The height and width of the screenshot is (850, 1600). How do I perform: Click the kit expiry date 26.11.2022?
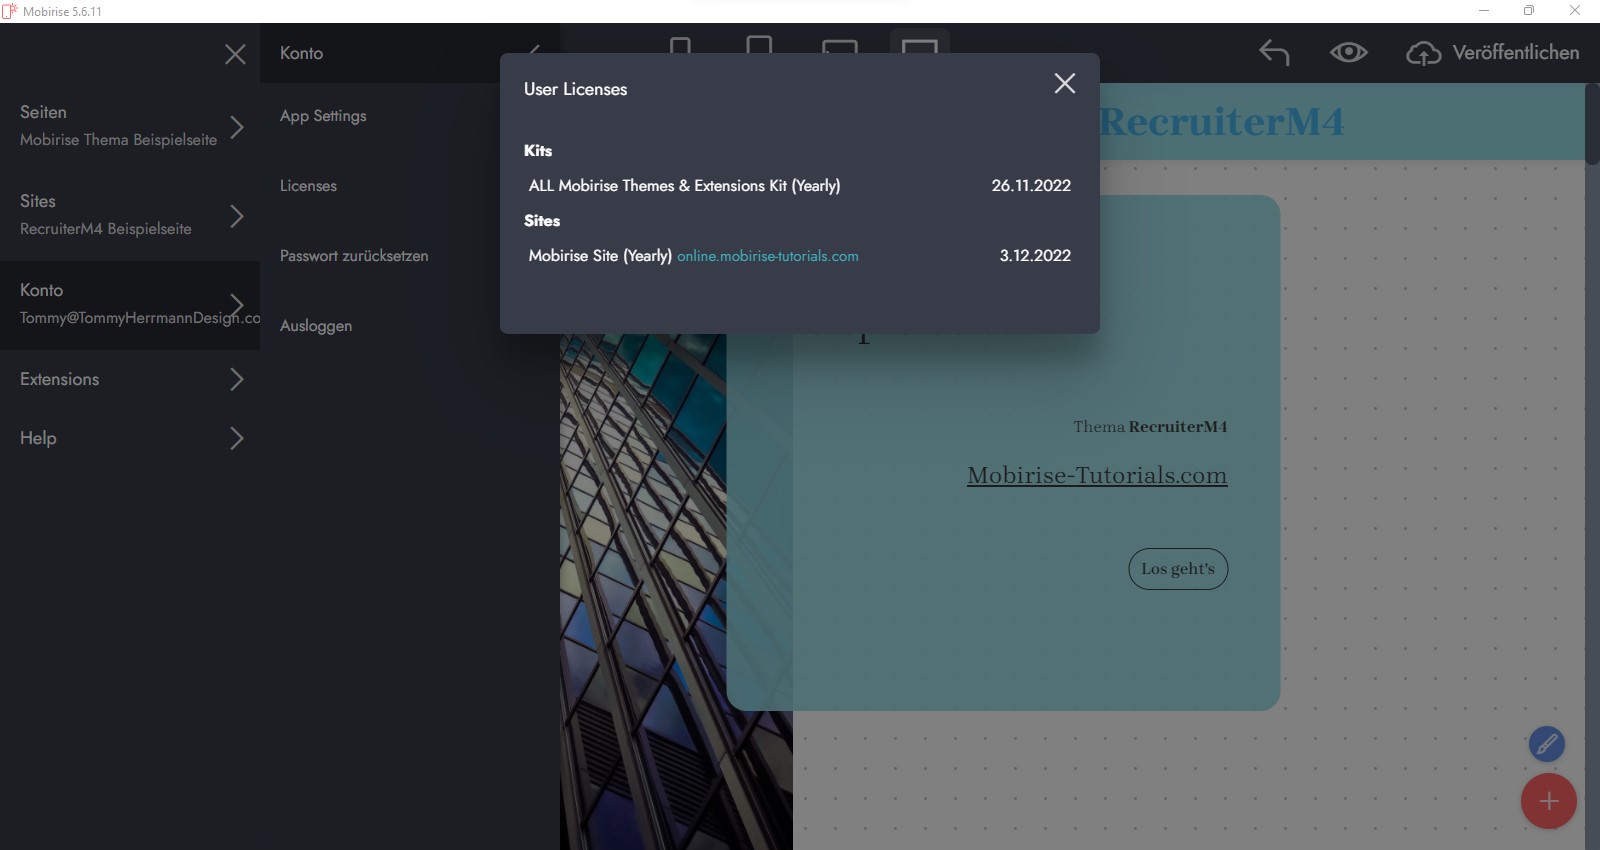coord(1031,186)
